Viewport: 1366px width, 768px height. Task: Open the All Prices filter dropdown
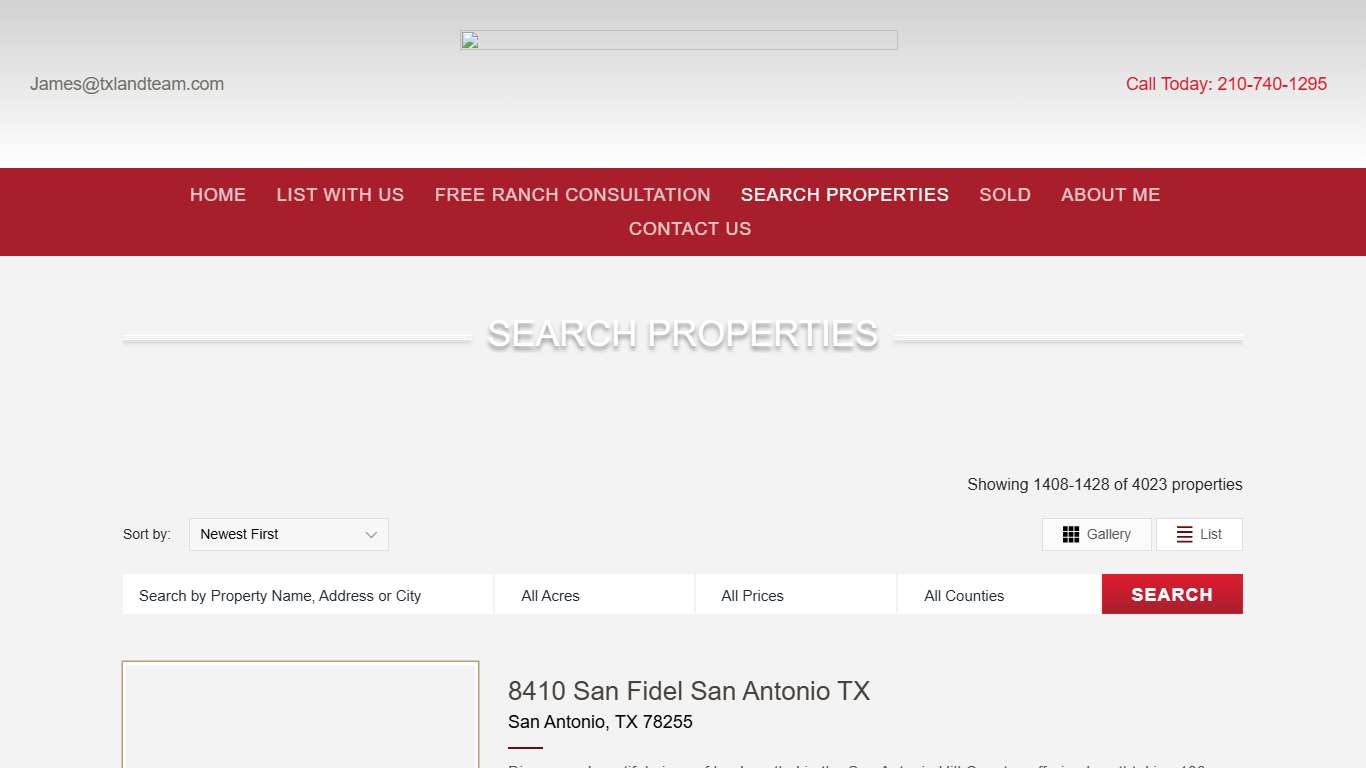(795, 594)
